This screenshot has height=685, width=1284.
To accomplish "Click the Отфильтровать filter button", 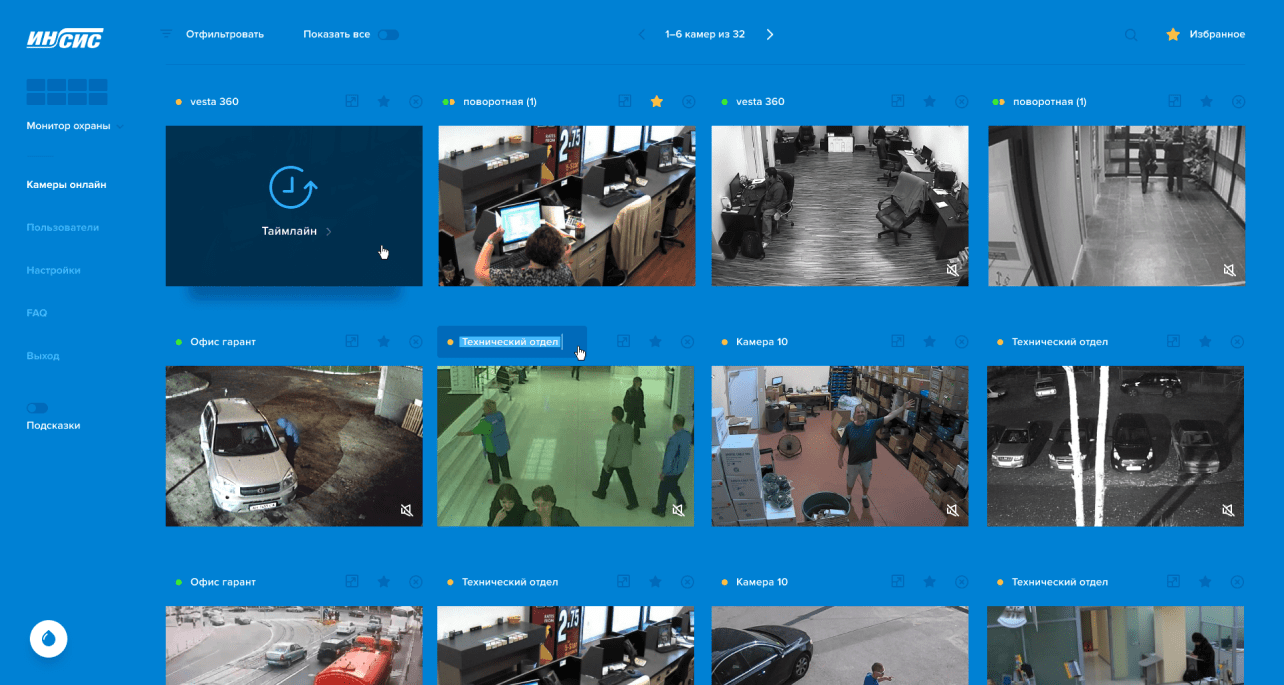I will 225,35.
